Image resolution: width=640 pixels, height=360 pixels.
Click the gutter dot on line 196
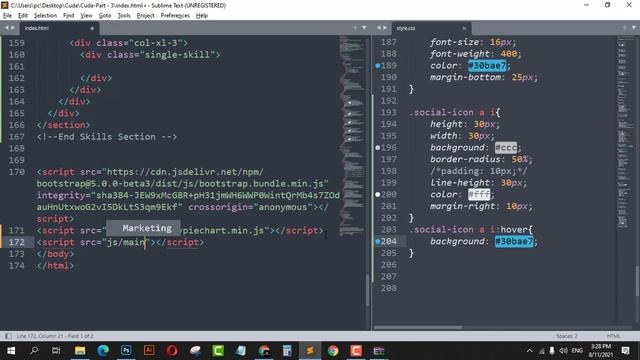(378, 148)
